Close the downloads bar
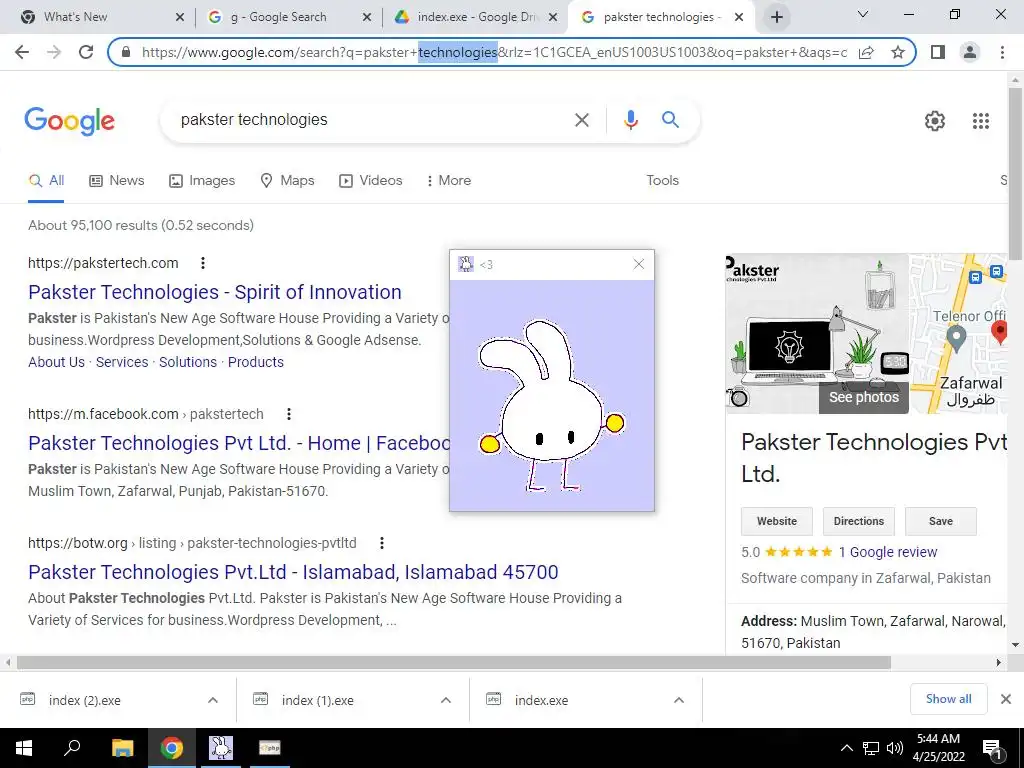Image resolution: width=1024 pixels, height=768 pixels. pyautogui.click(x=1006, y=699)
